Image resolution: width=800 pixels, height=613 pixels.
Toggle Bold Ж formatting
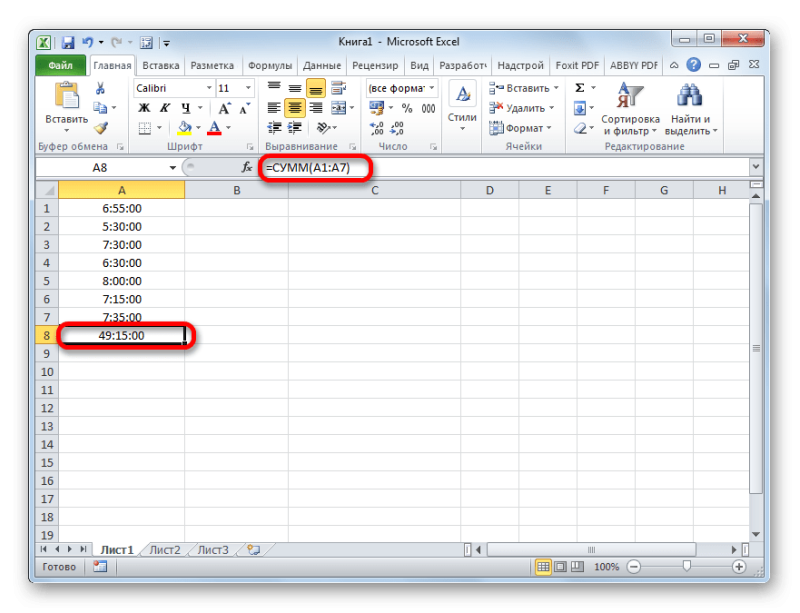tap(144, 109)
